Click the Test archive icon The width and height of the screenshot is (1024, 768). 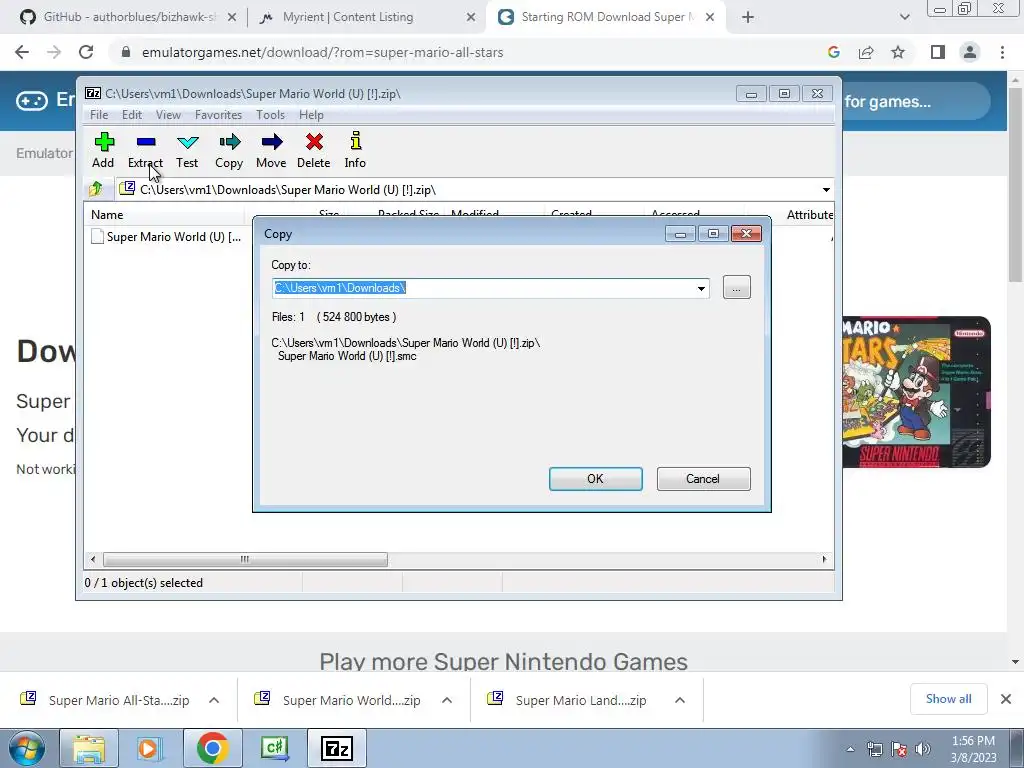[x=187, y=150]
